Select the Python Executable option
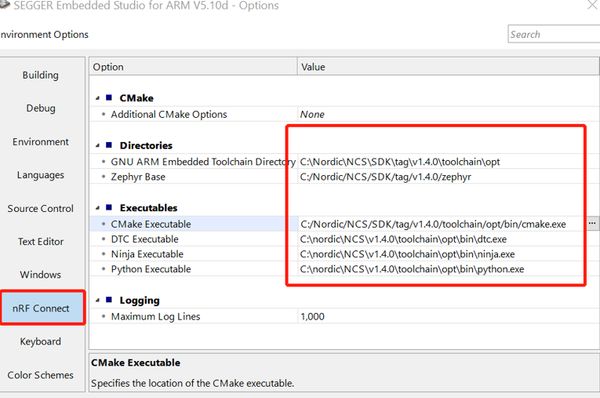The height and width of the screenshot is (398, 600). tap(151, 269)
